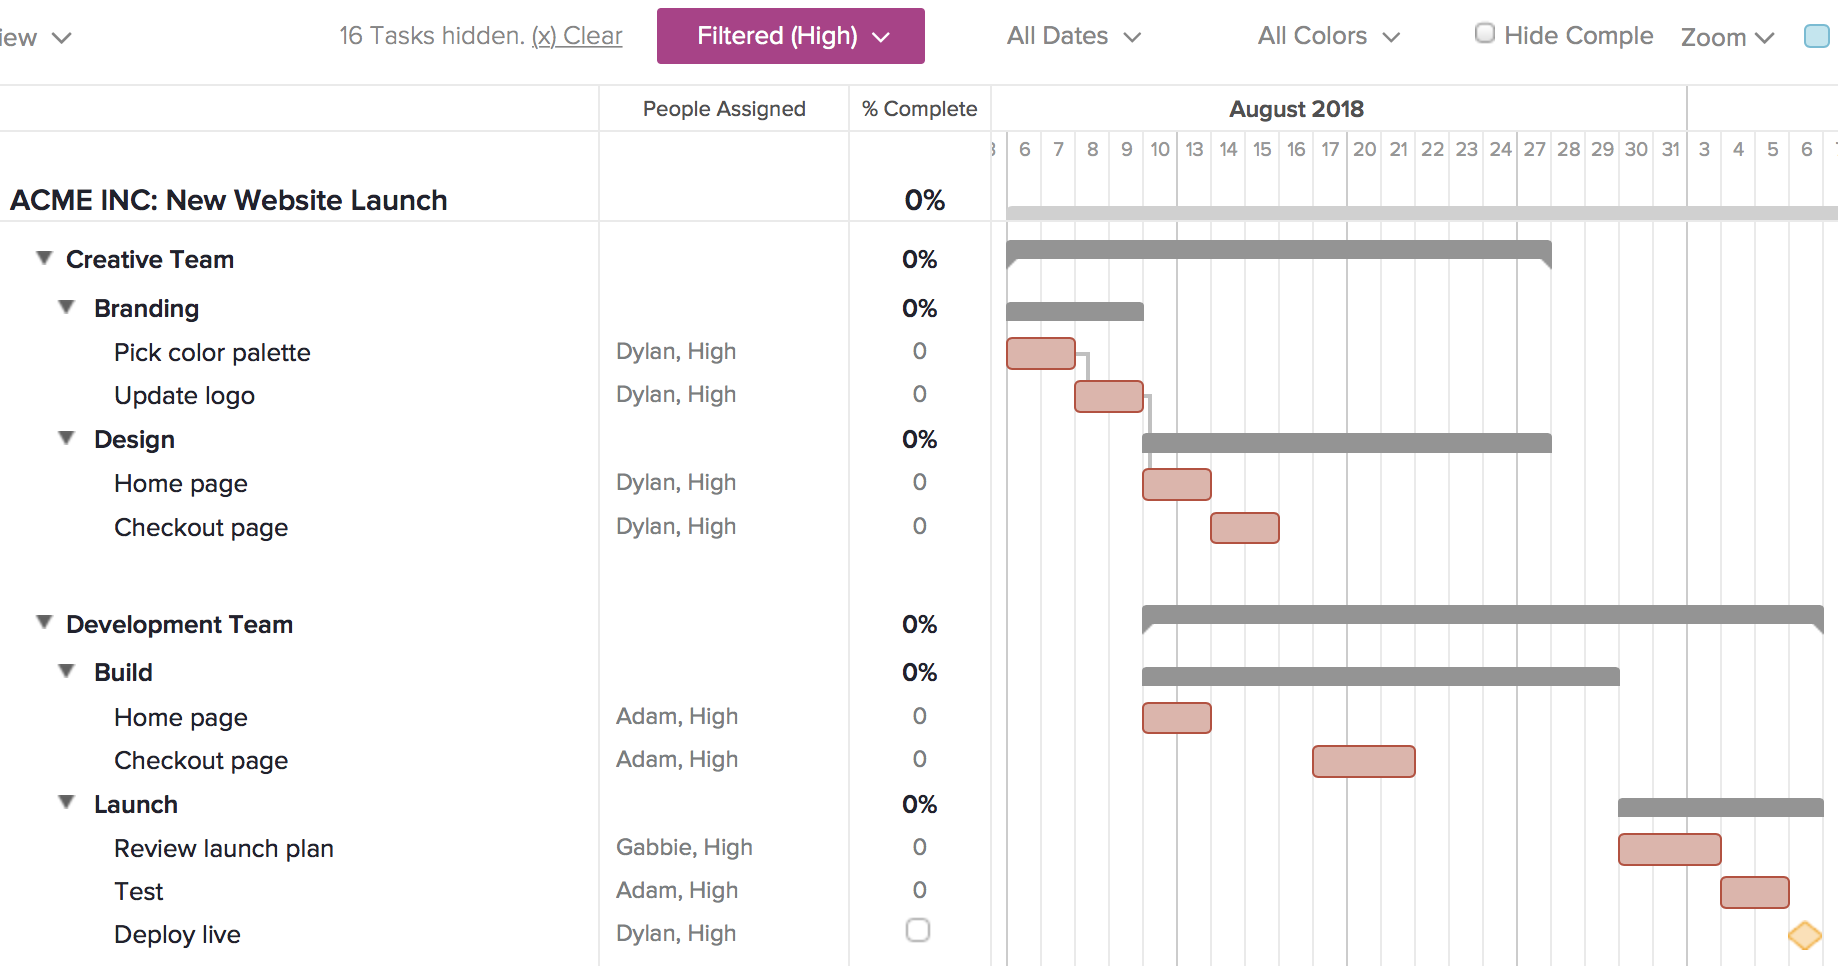Image resolution: width=1838 pixels, height=966 pixels.
Task: Collapse the Branding subgroup
Action: [66, 306]
